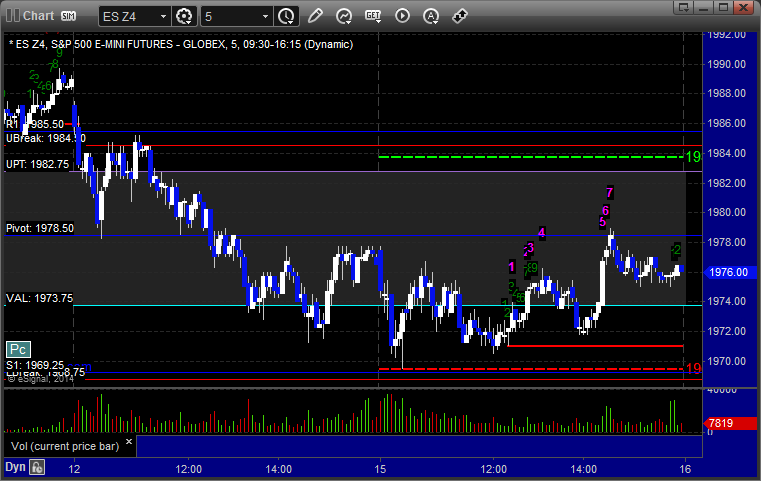This screenshot has width=761, height=481.
Task: Select the UPT: 1982.75 label
Action: pos(38,164)
